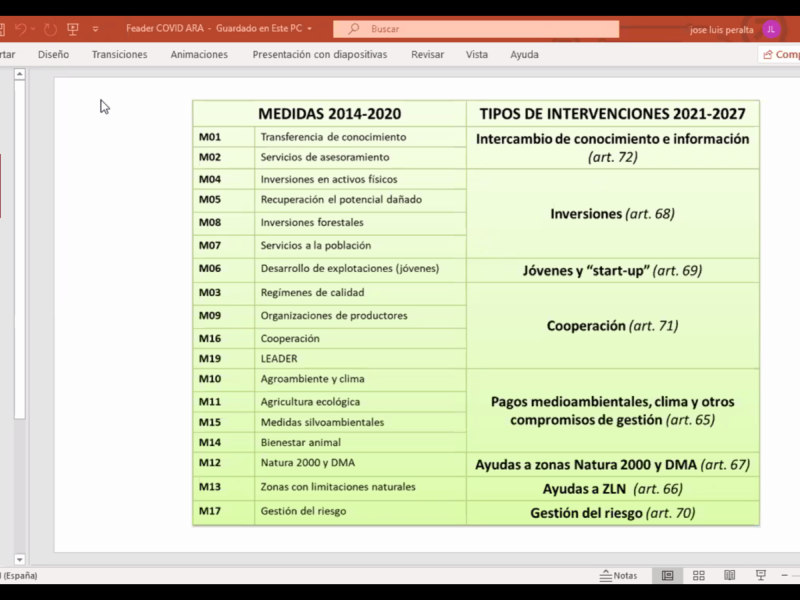Toggle the Notas pane button
800x600 pixels.
[x=618, y=576]
